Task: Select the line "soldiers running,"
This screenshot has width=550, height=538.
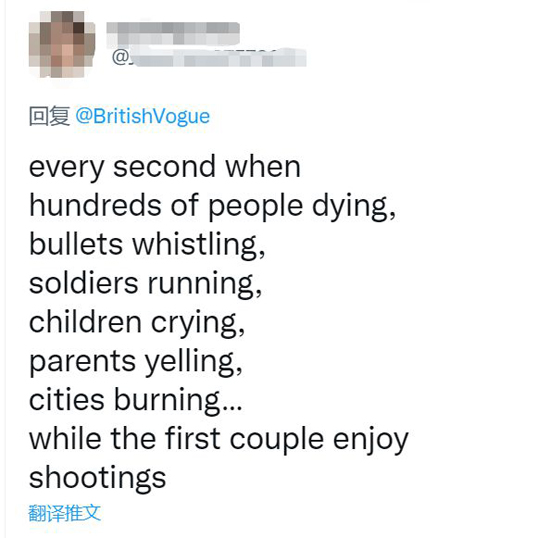Action: point(146,284)
